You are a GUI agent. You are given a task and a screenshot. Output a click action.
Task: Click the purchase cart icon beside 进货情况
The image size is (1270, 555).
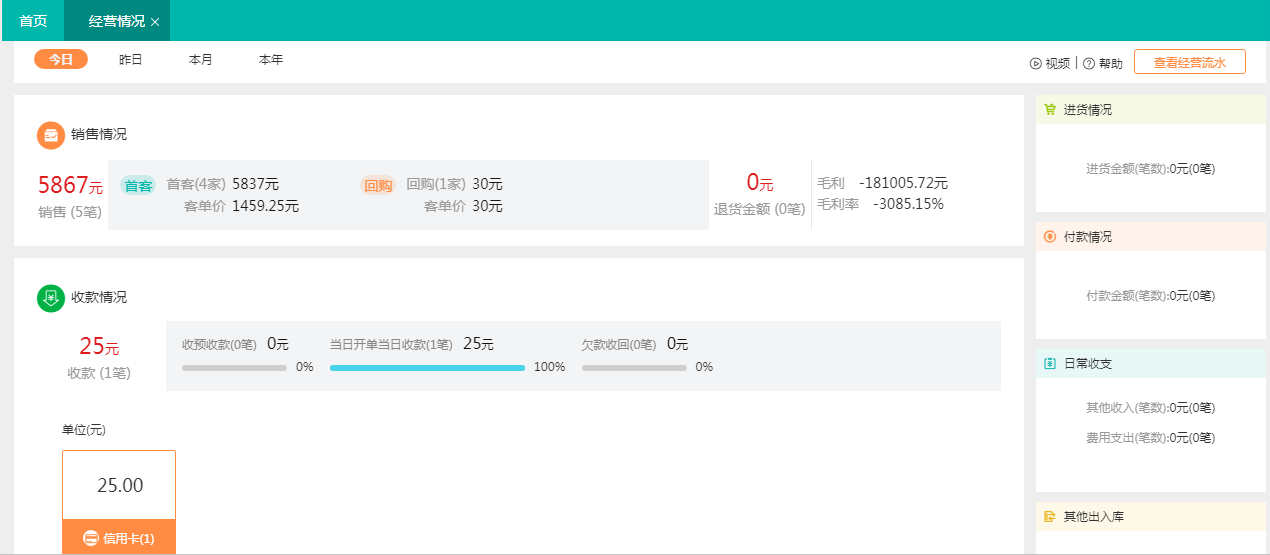1050,110
